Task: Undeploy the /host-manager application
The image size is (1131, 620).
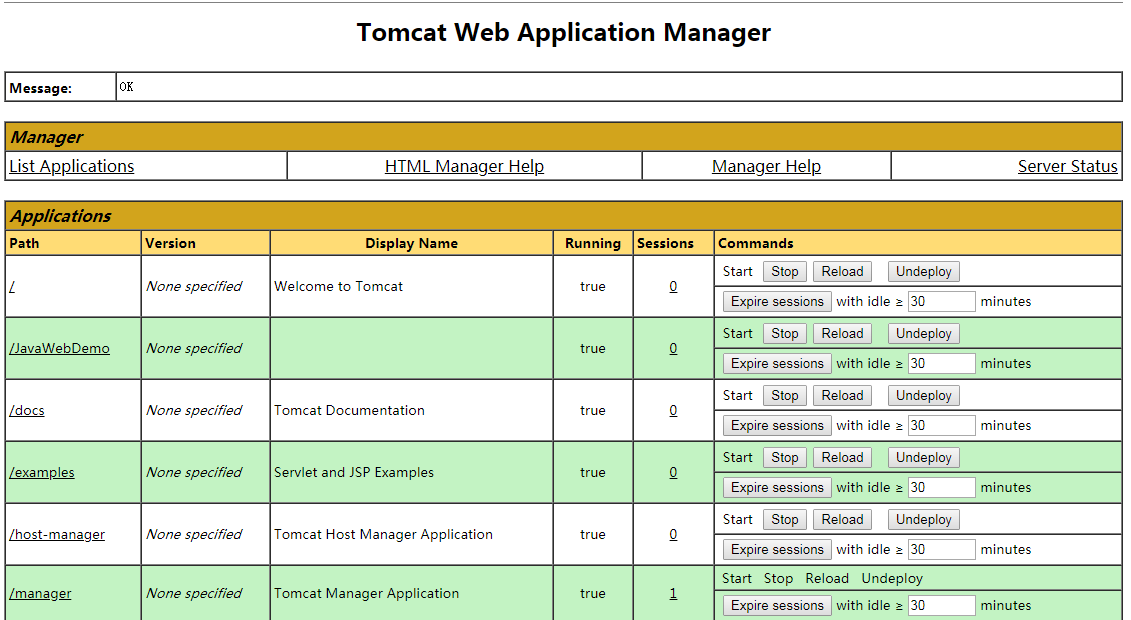Action: click(924, 520)
